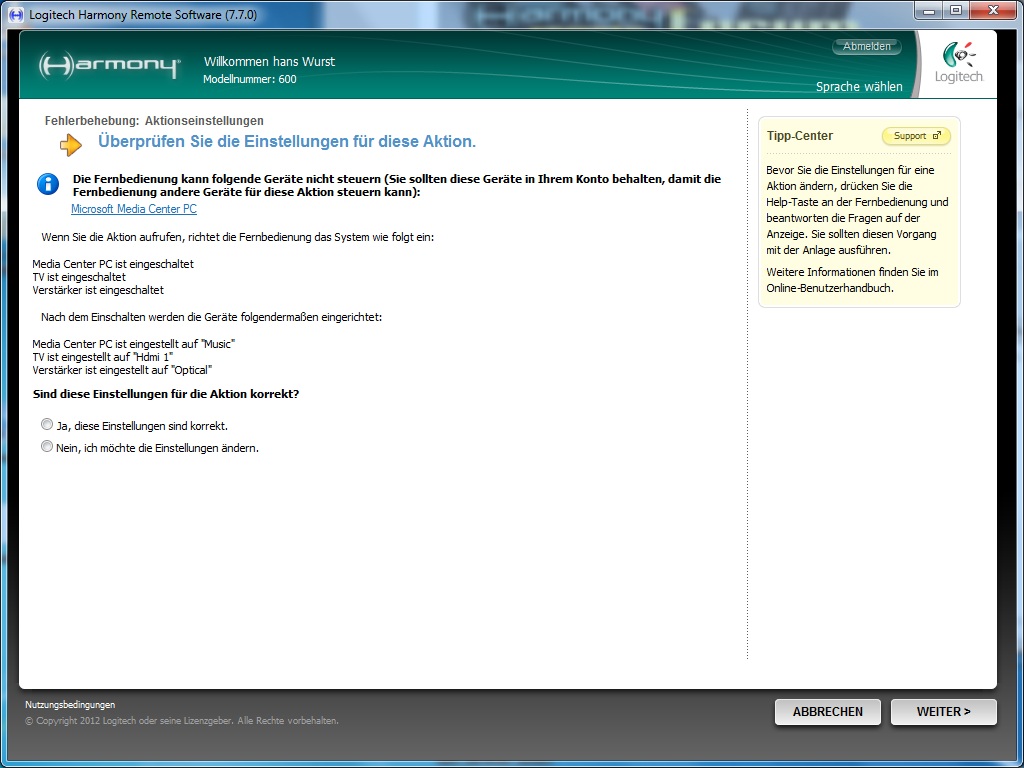This screenshot has width=1024, height=768.
Task: Close the Harmony Remote Software window
Action: (x=991, y=10)
